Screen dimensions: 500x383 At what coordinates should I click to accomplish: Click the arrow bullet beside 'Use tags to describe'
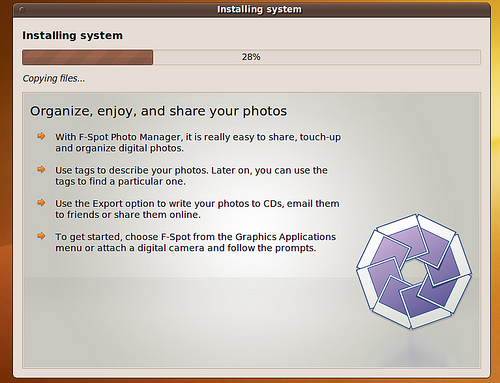[41, 169]
